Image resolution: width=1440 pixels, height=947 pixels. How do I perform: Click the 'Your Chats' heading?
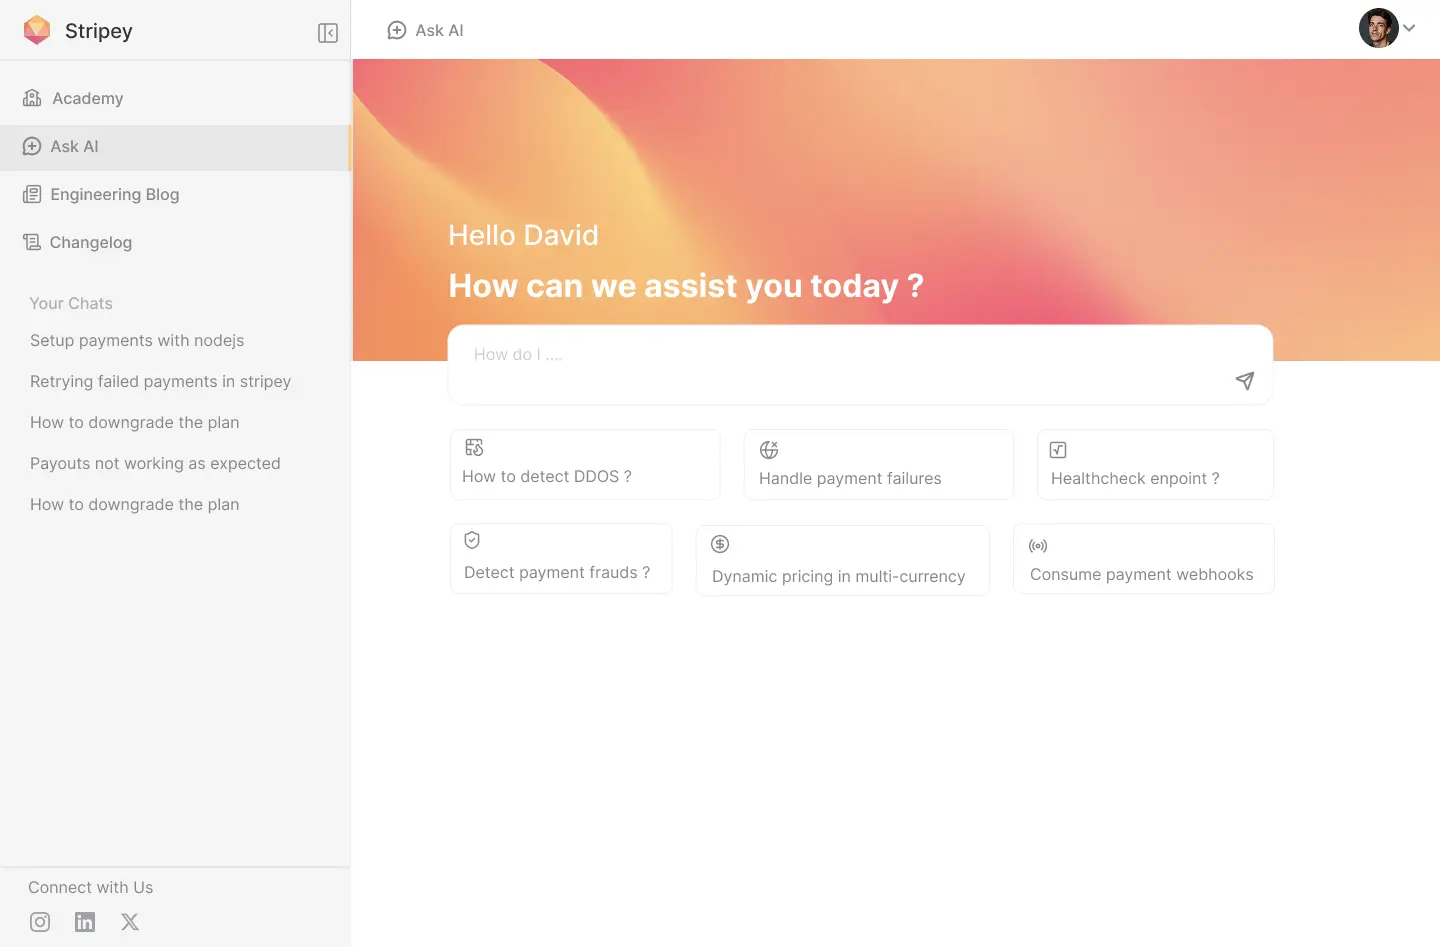(x=71, y=303)
